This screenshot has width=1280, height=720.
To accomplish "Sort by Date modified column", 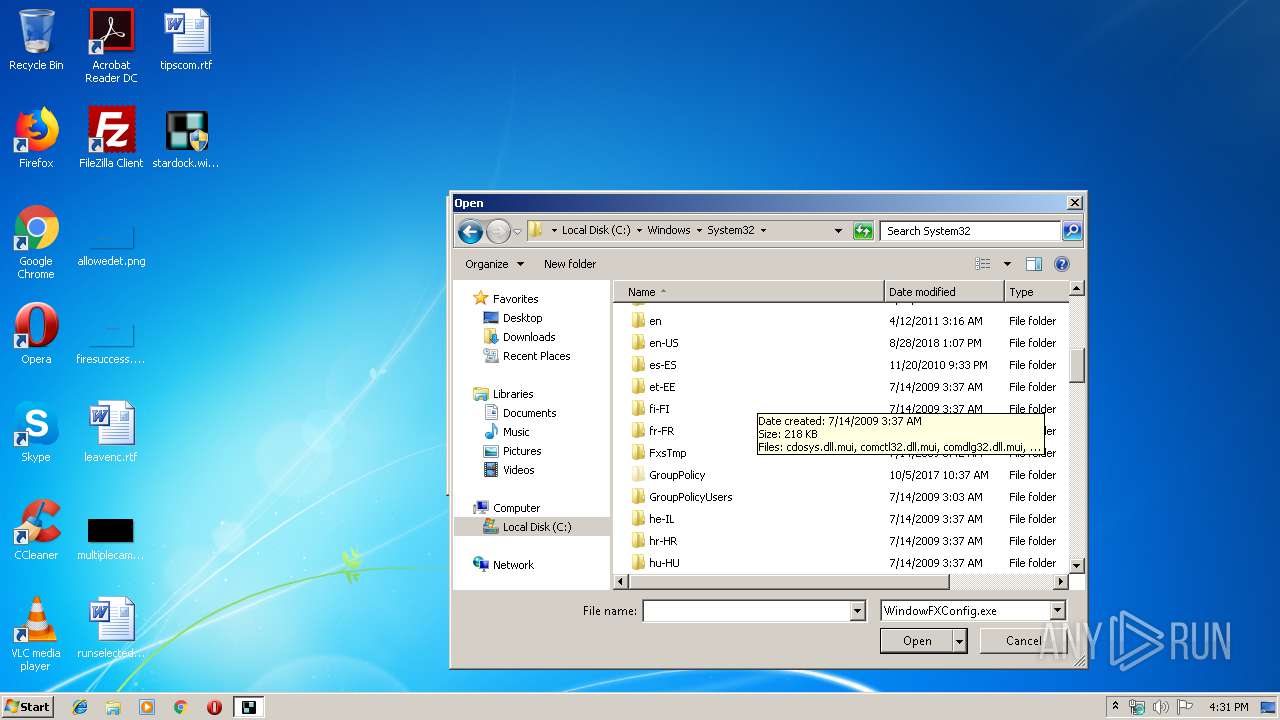I will coord(944,292).
